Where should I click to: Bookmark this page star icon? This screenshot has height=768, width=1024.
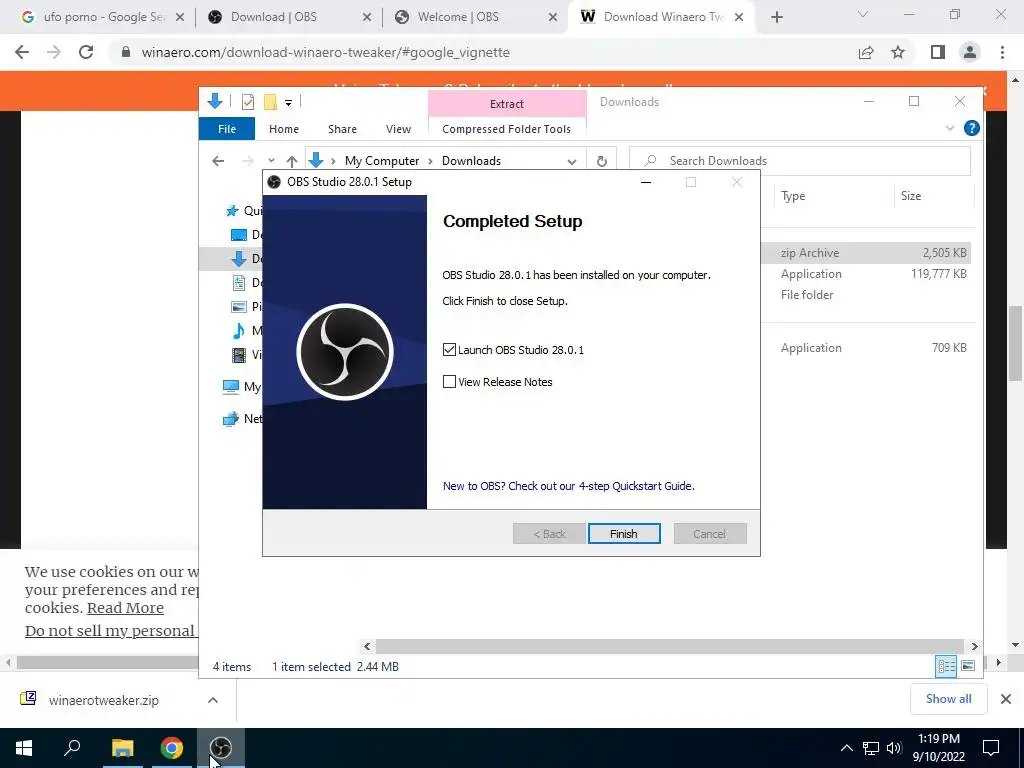pyautogui.click(x=898, y=52)
